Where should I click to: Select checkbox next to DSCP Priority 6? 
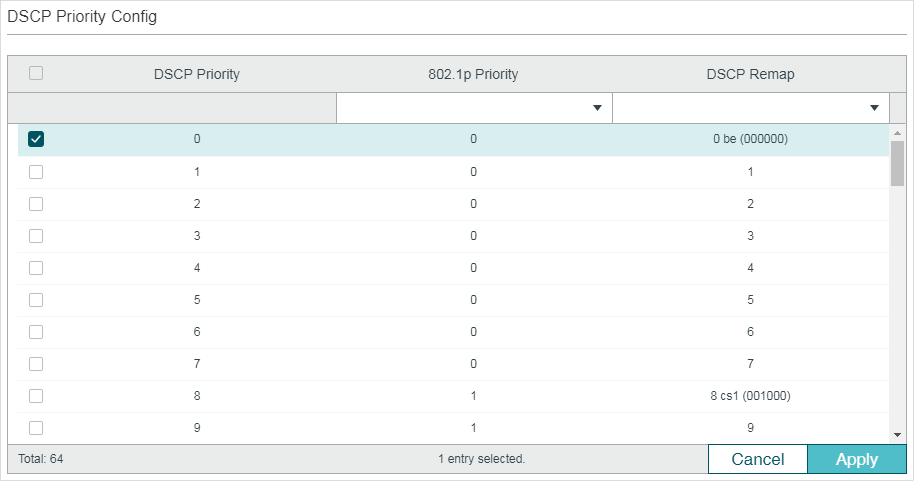pyautogui.click(x=36, y=332)
